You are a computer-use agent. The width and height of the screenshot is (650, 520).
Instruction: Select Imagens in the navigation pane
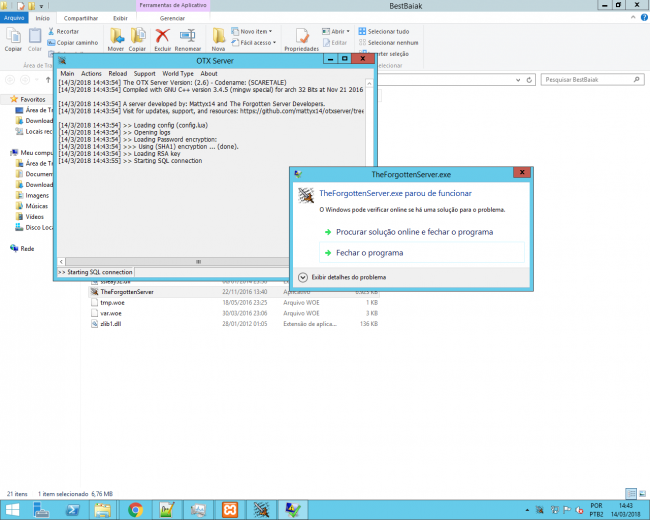point(32,195)
